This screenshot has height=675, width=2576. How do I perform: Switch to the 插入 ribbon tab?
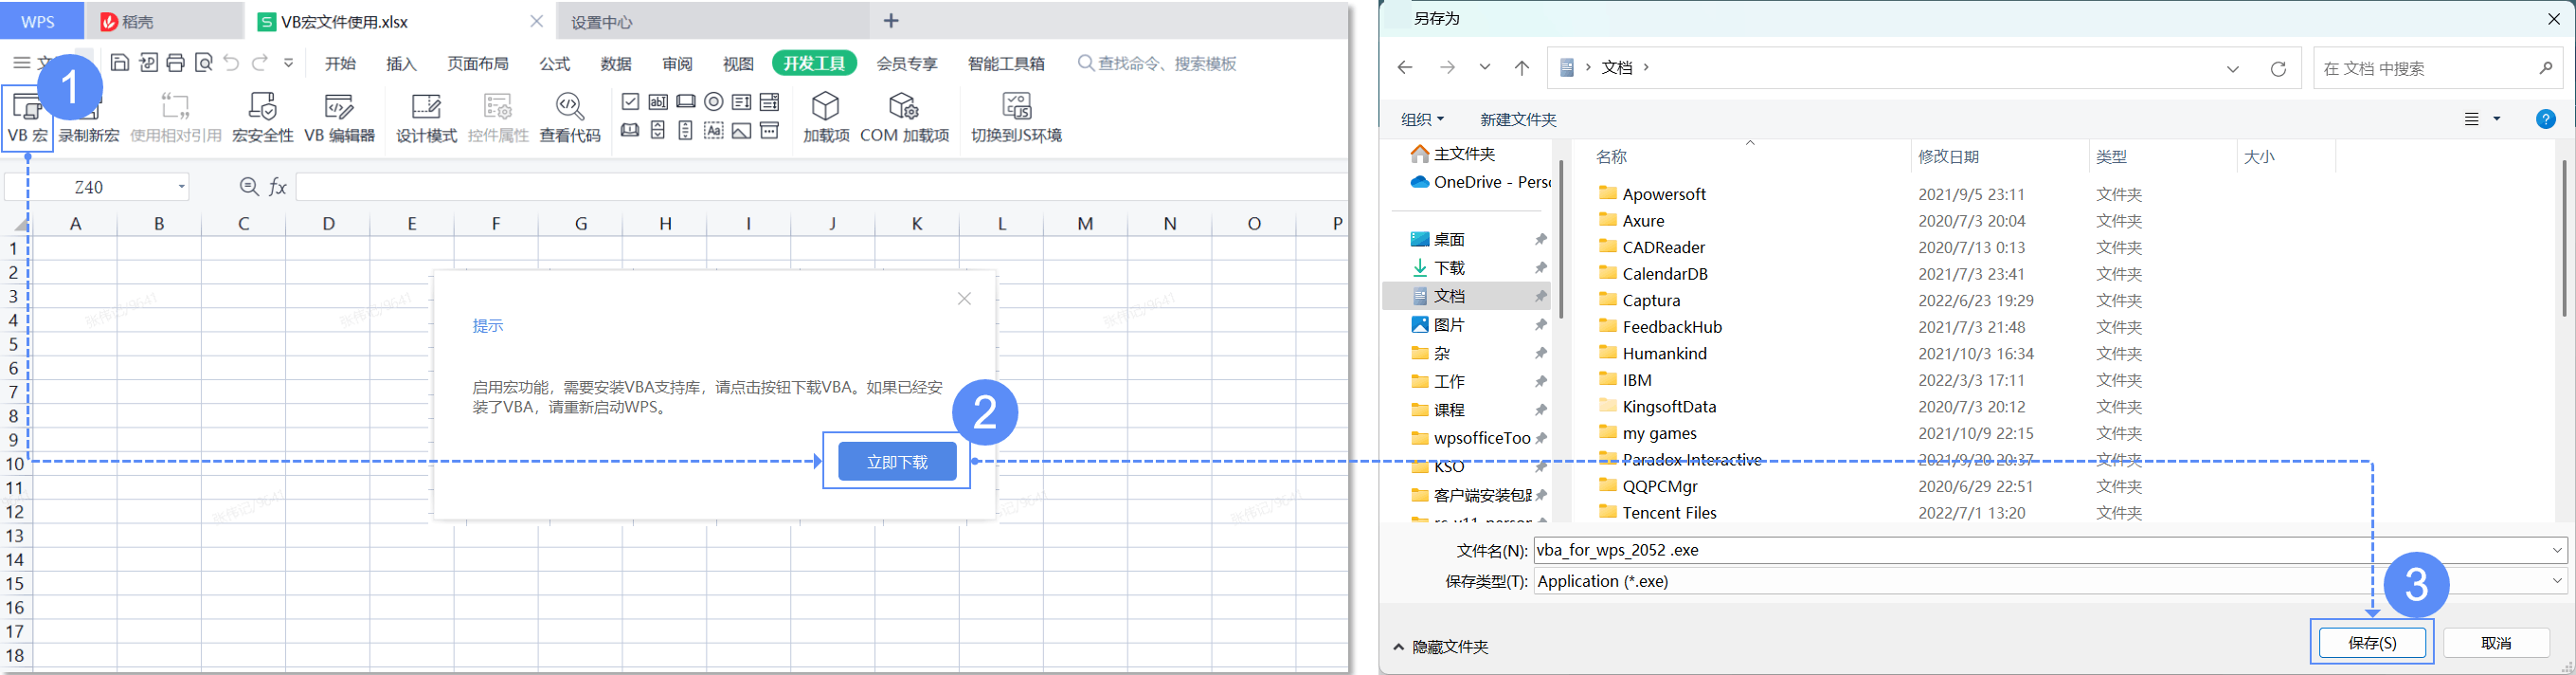pos(401,64)
